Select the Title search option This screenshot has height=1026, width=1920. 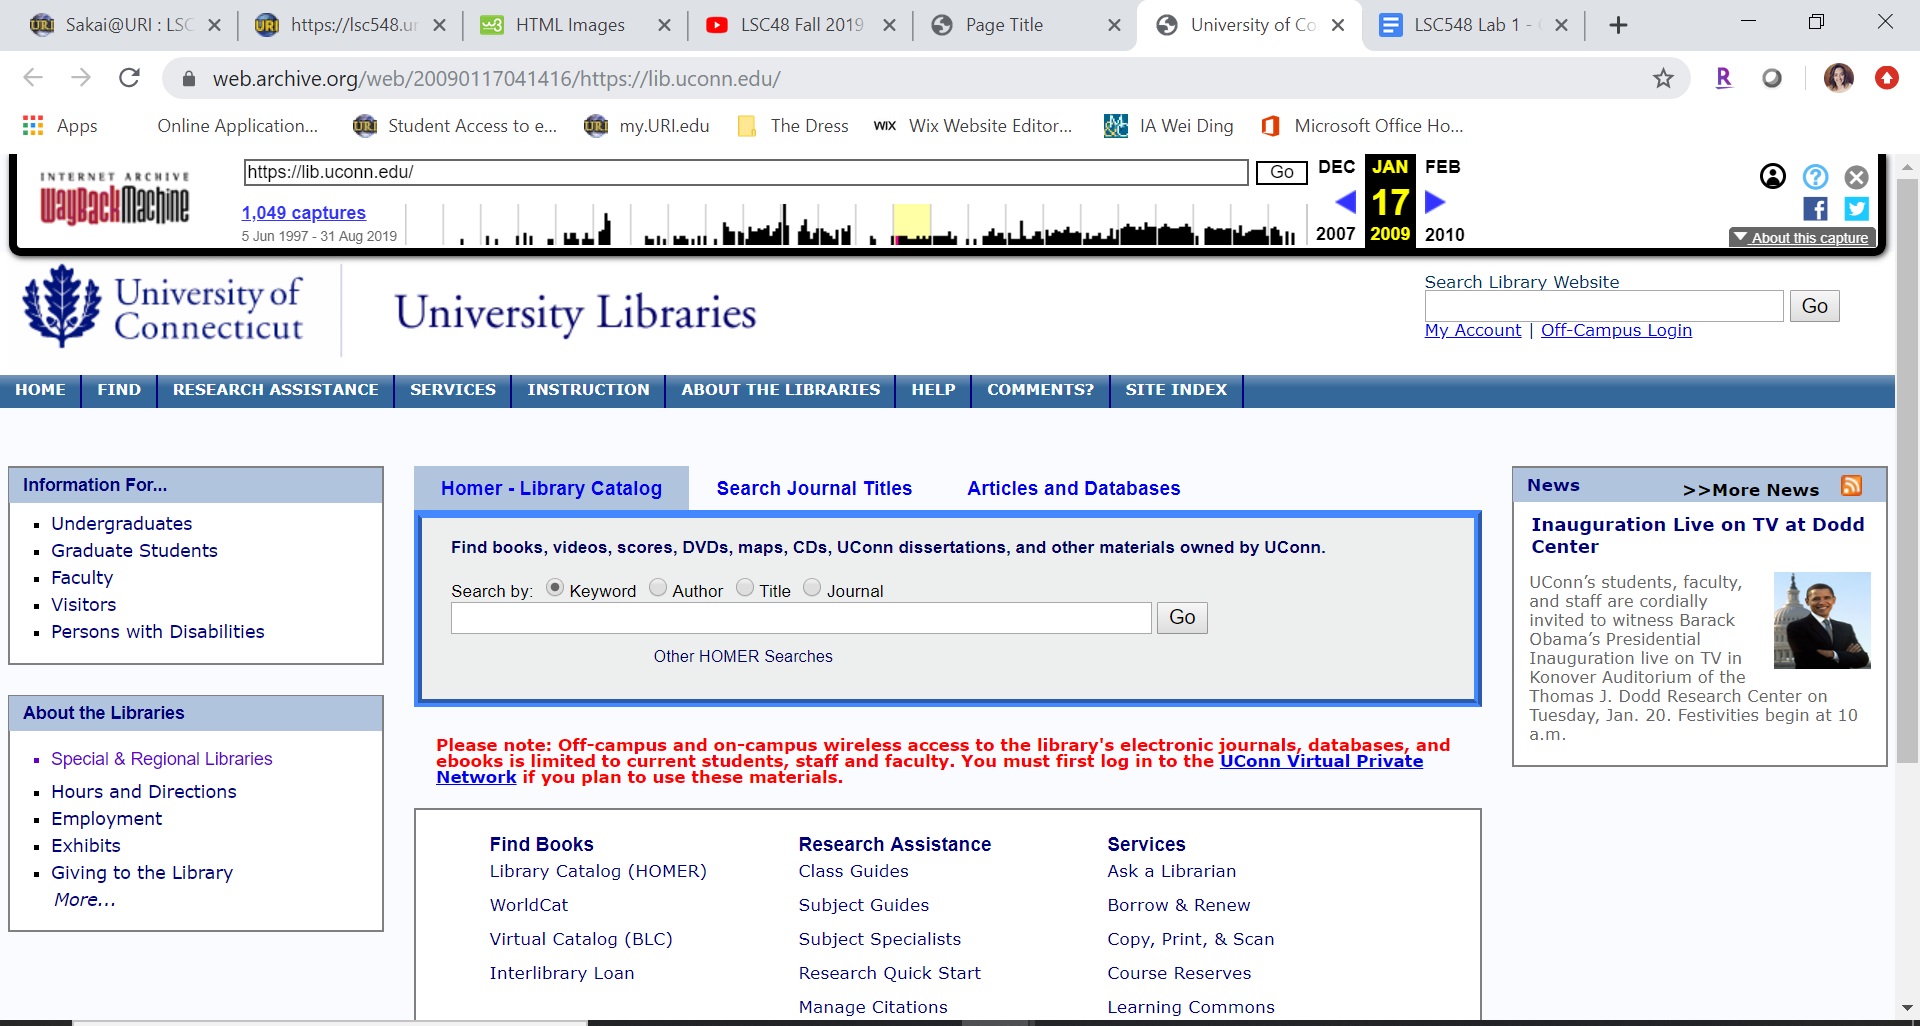745,588
